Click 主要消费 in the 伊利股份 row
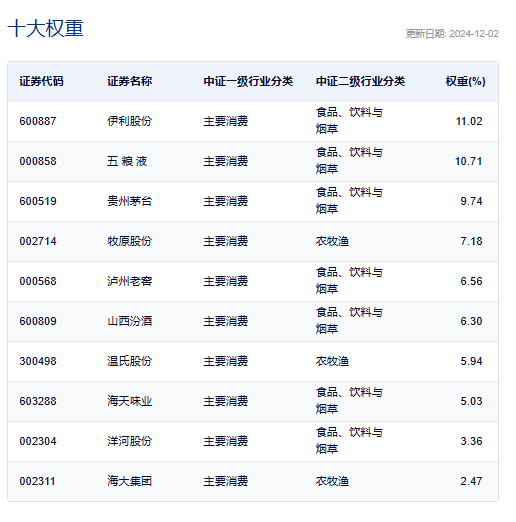This screenshot has height=522, width=516. 226,121
